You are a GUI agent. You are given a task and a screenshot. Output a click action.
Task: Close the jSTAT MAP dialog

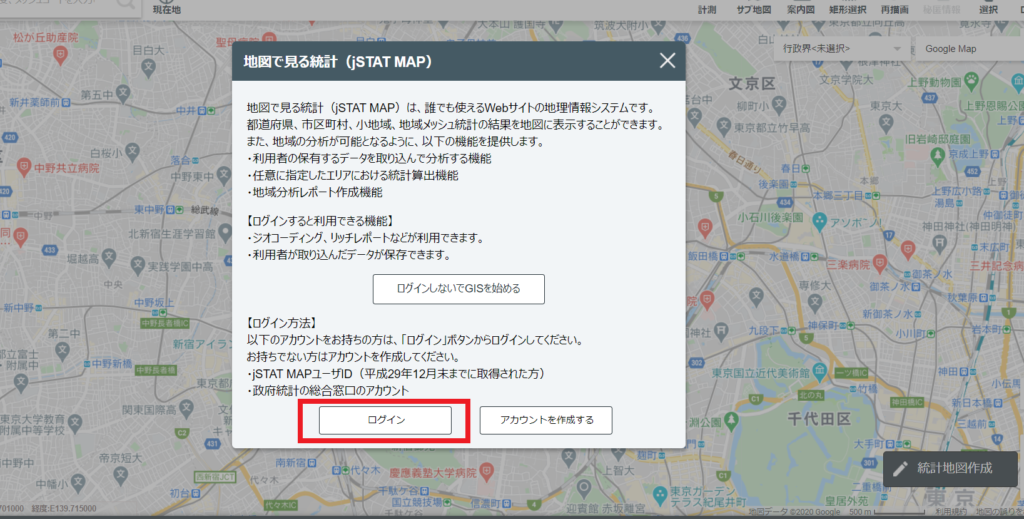click(x=667, y=61)
